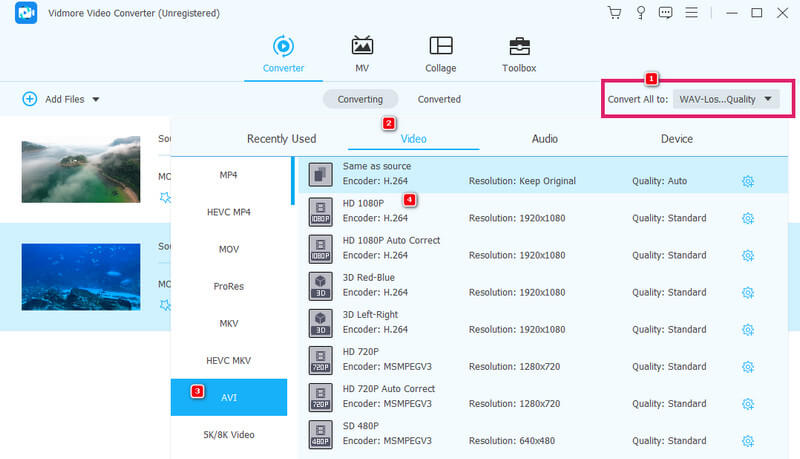
Task: Show the Recently Used formats
Action: pos(281,139)
